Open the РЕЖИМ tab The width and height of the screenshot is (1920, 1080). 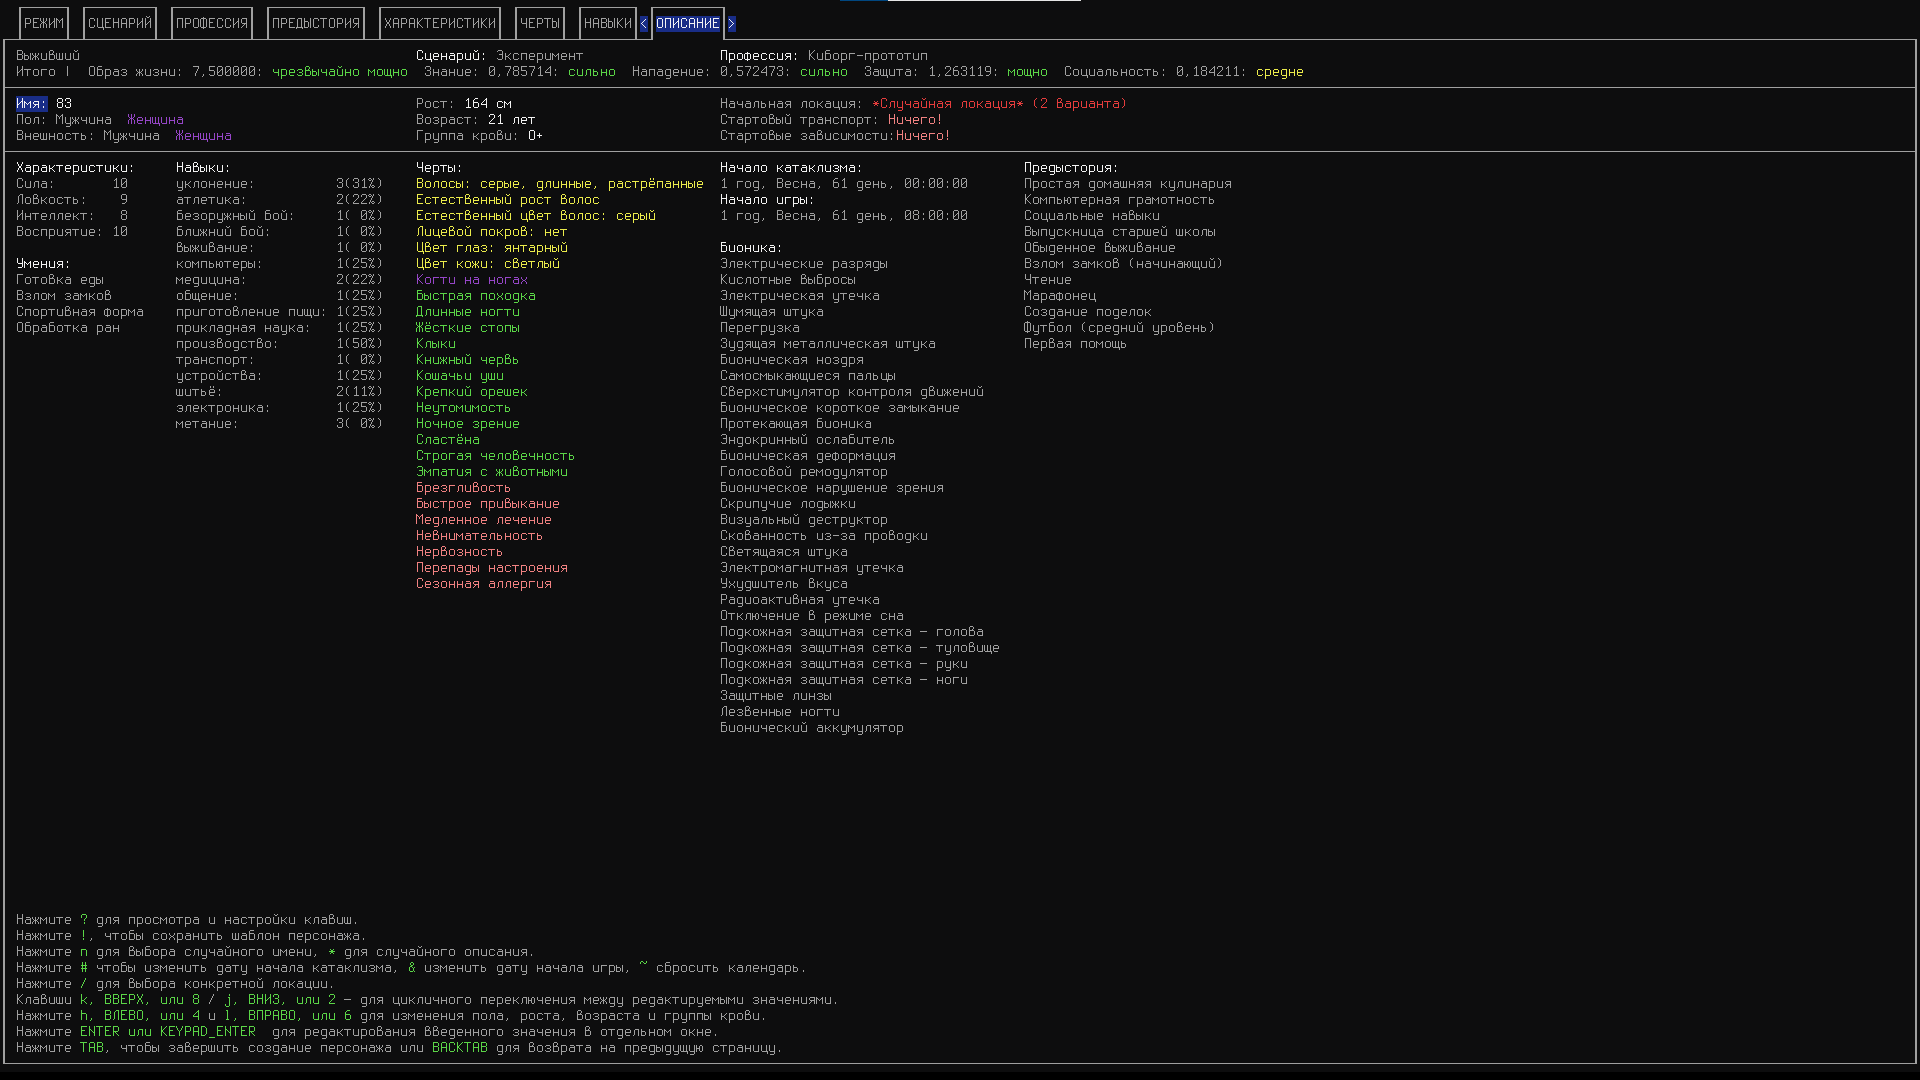pos(44,23)
